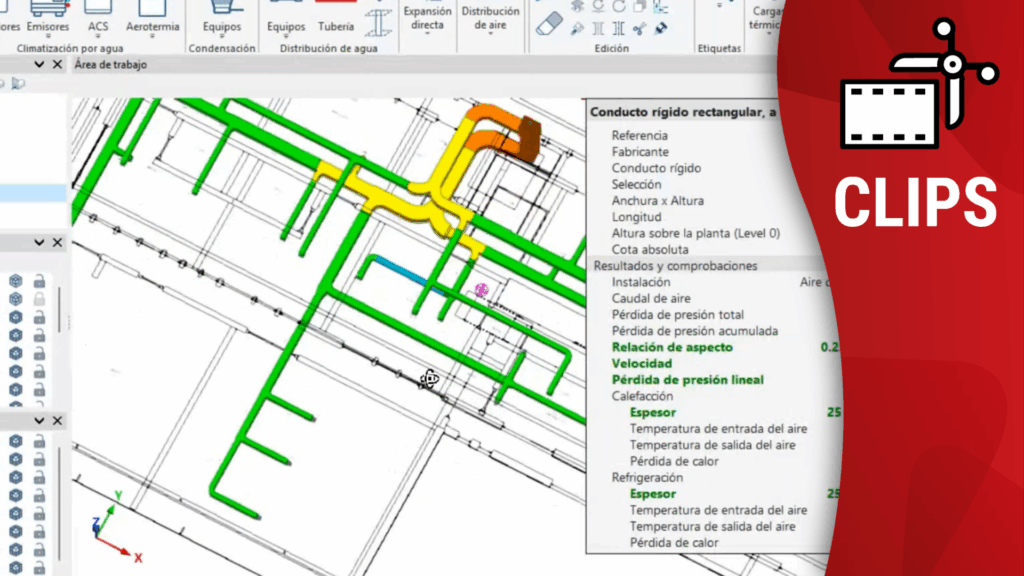Toggle the top cube visibility icon in the middle-left list

click(16, 281)
